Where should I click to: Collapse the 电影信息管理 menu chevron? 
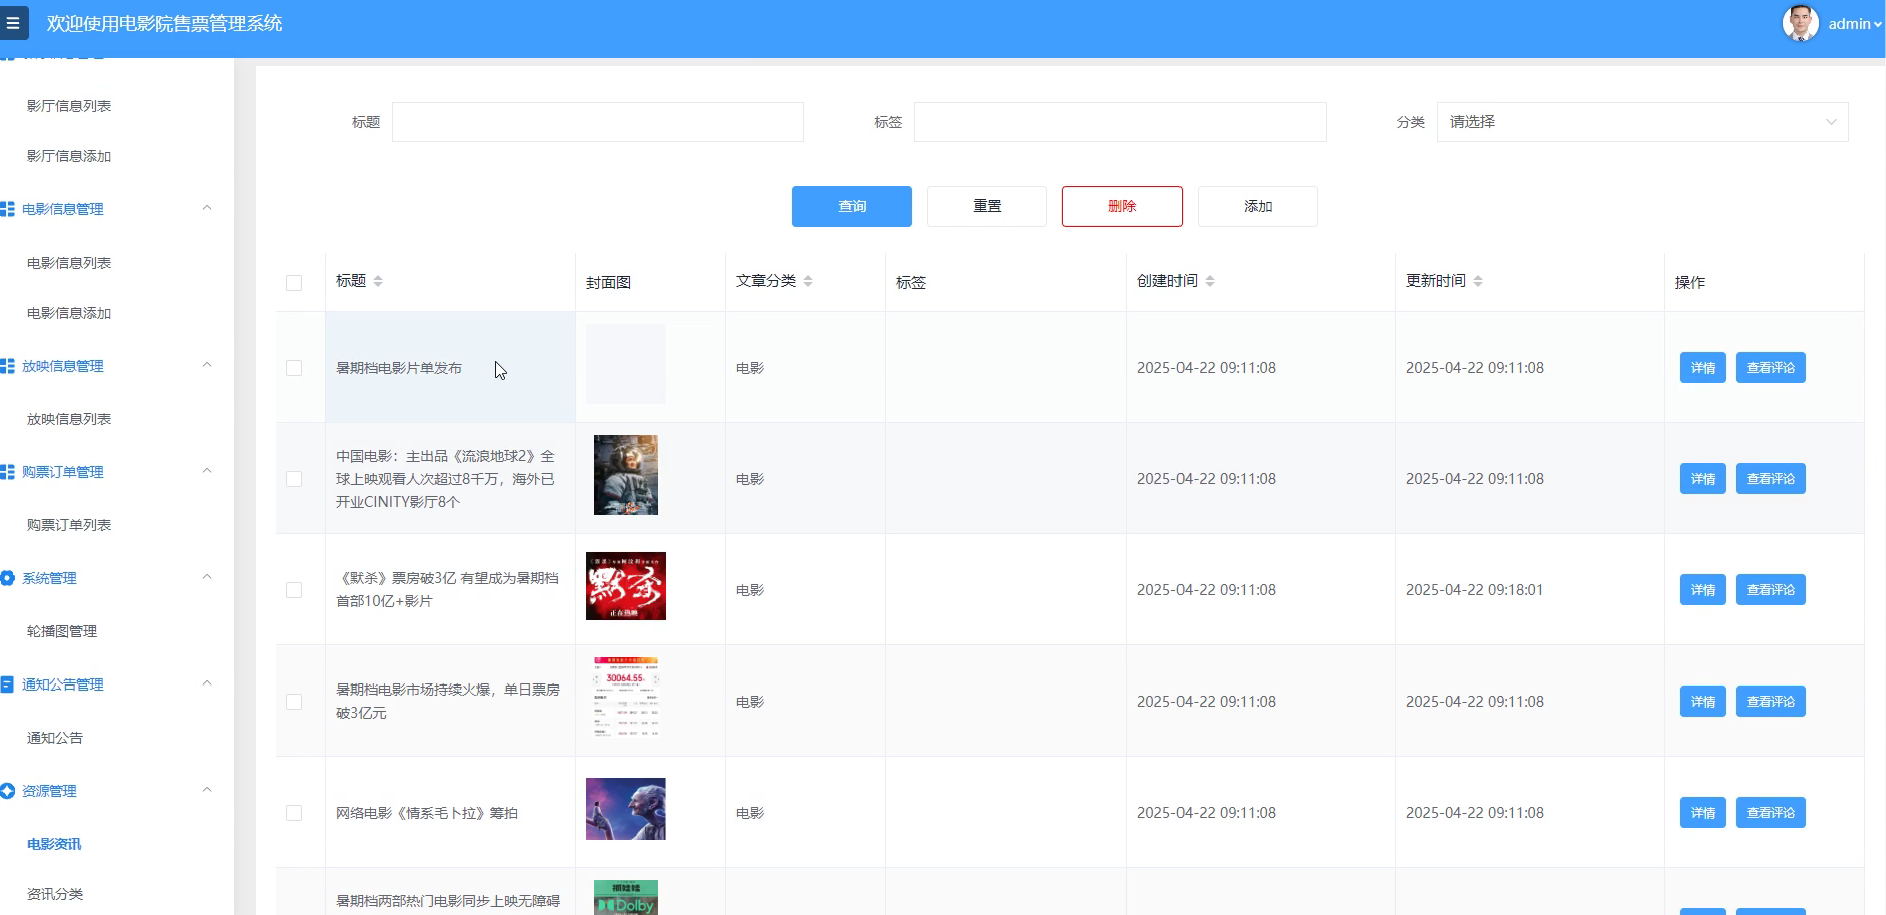pos(207,208)
